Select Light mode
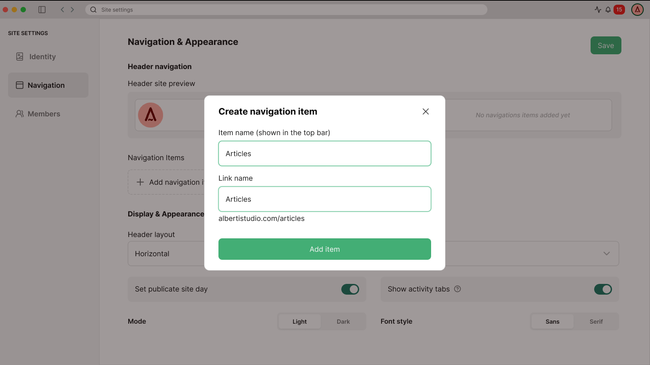Screen dimensions: 650x365 [299, 321]
